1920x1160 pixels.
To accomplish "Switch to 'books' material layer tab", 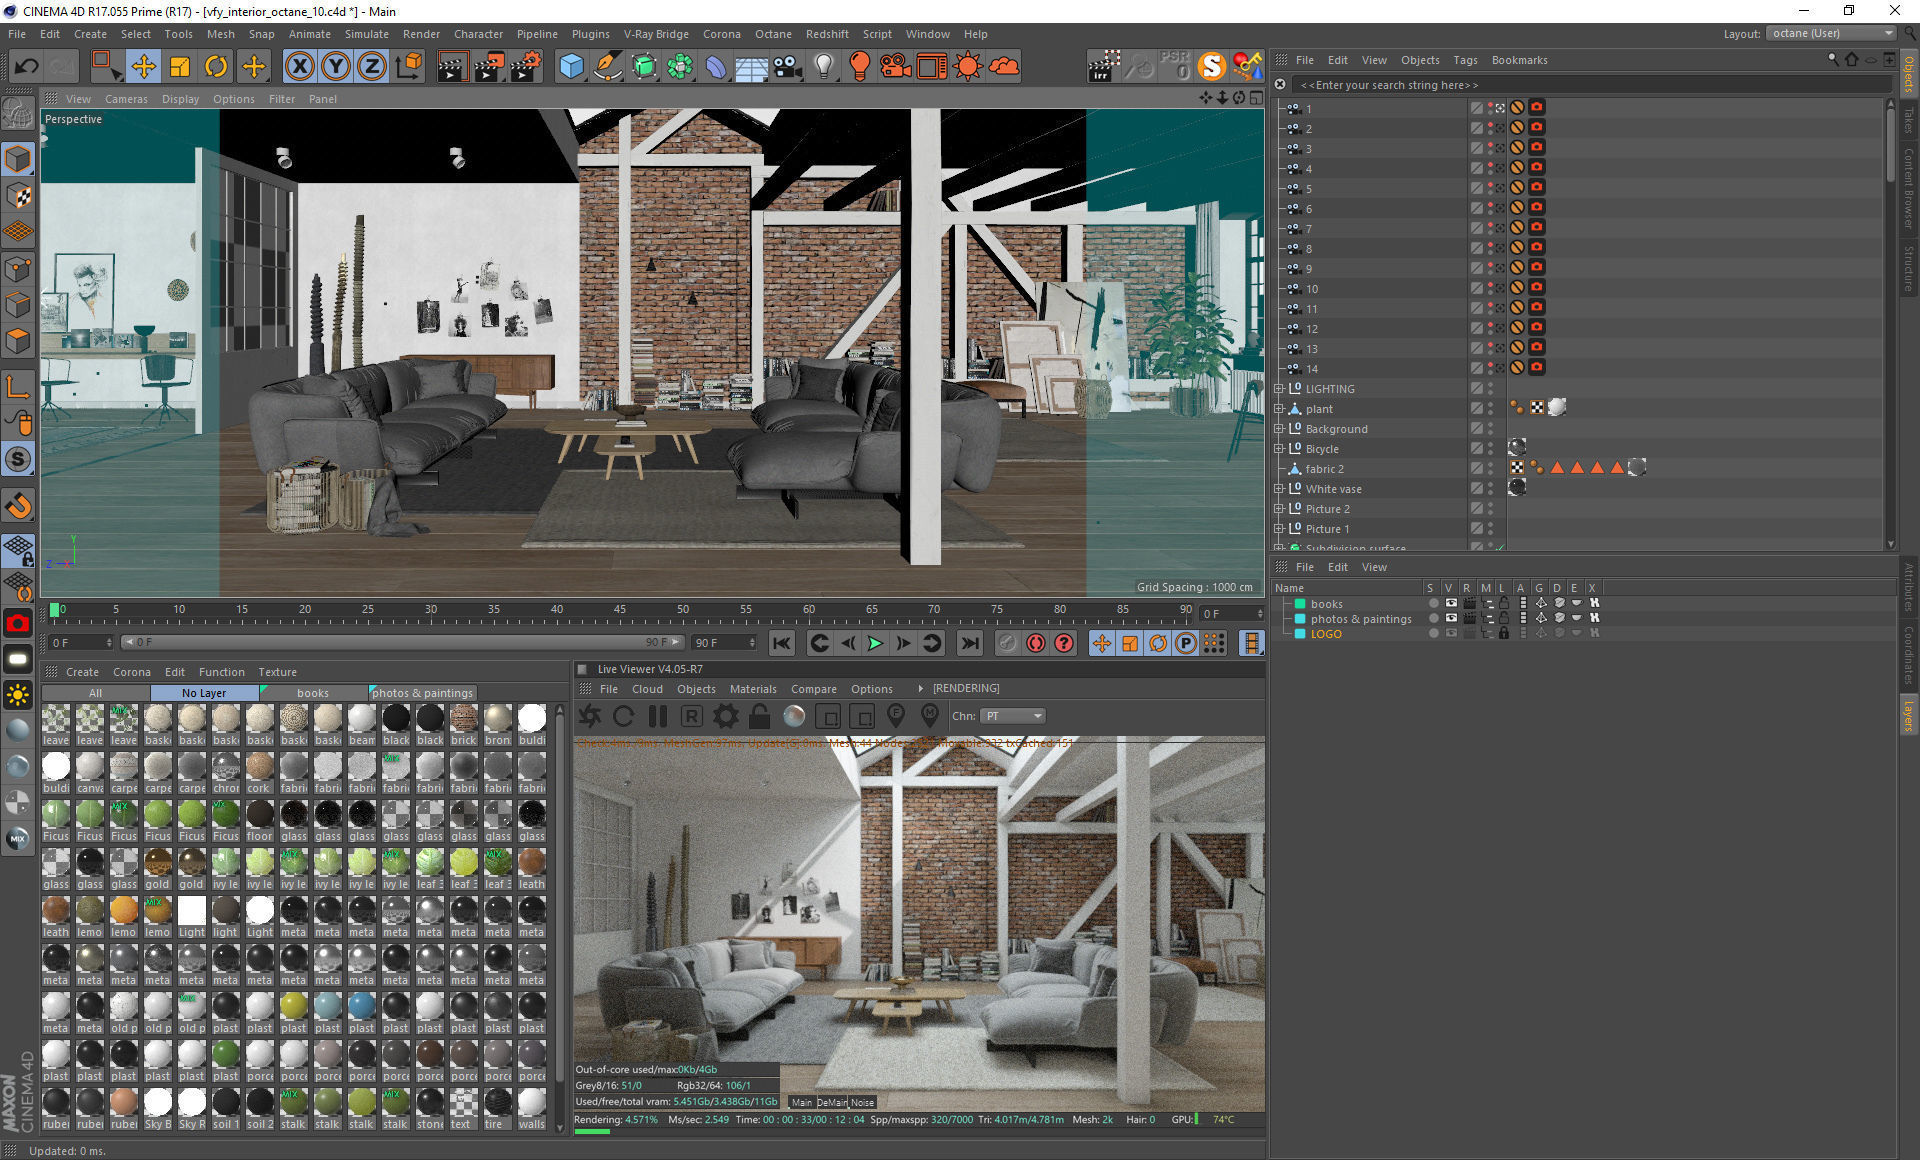I will click(x=312, y=693).
